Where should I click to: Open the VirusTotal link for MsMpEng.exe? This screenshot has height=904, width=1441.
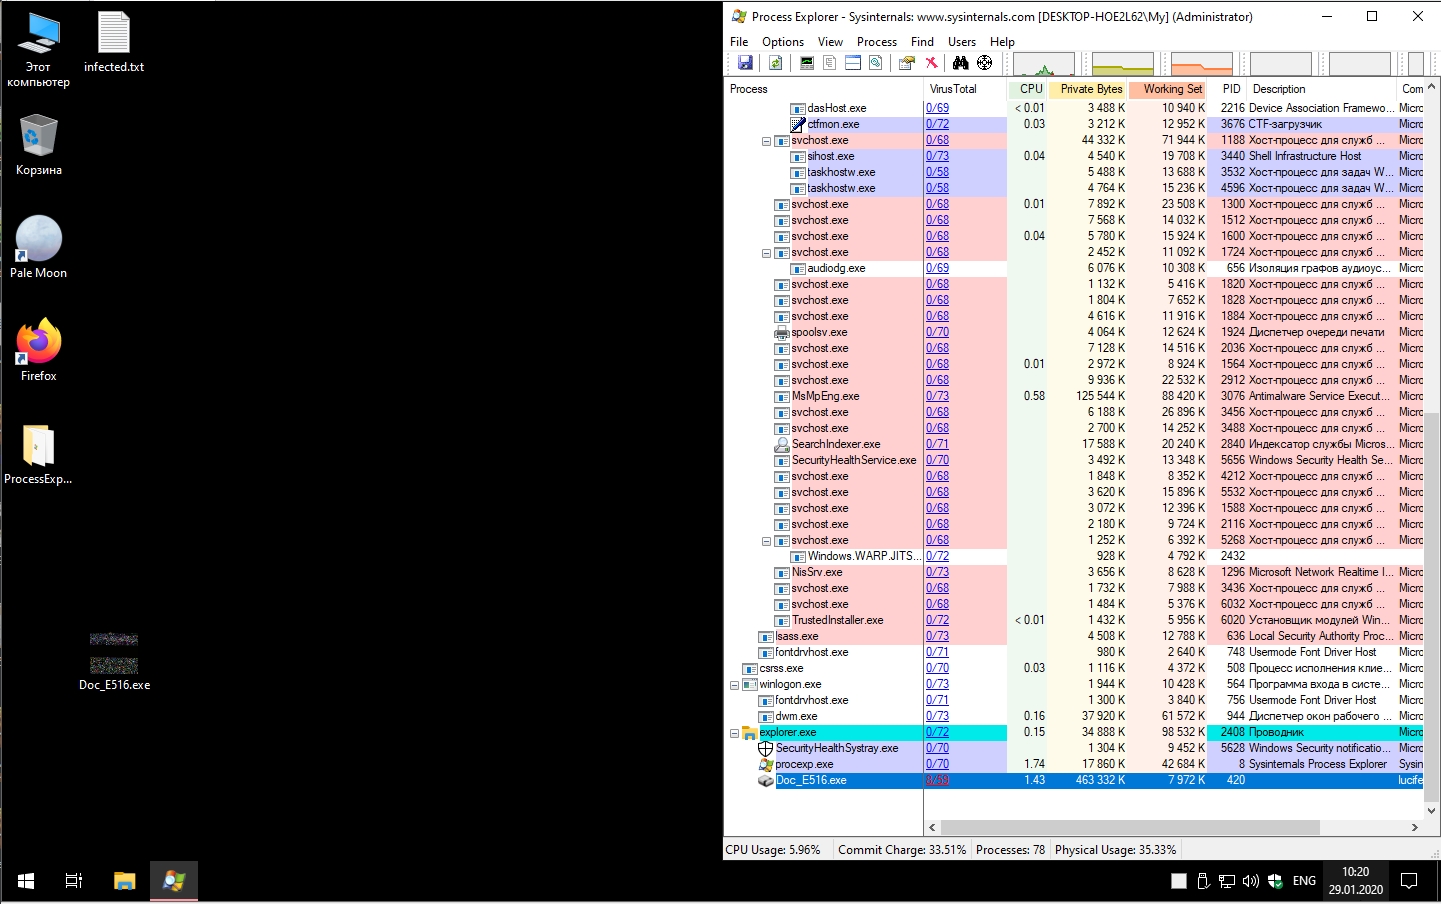coord(937,396)
